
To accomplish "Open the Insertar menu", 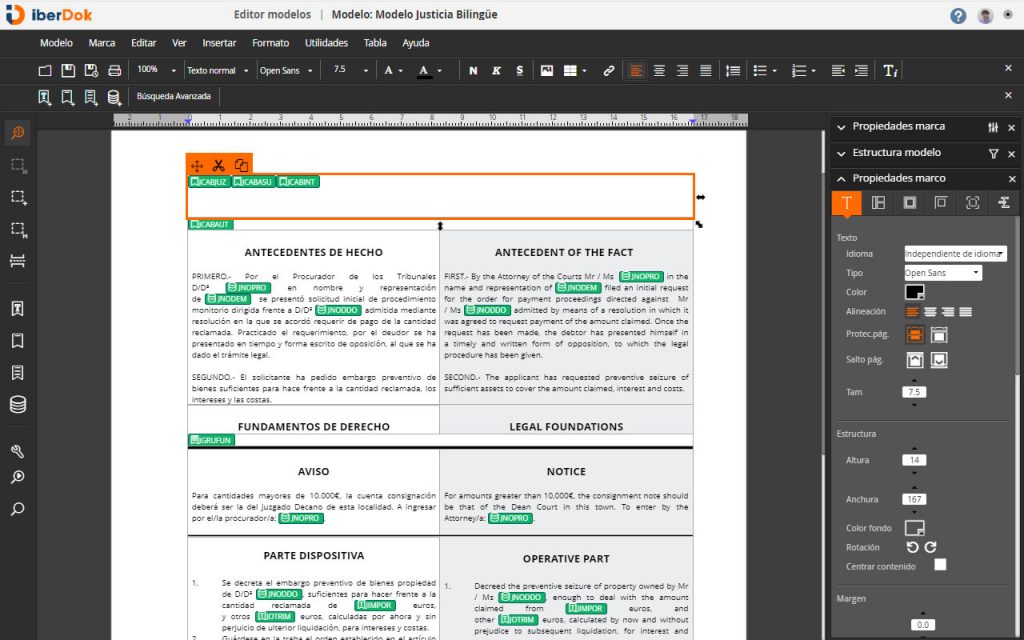I will pos(219,43).
